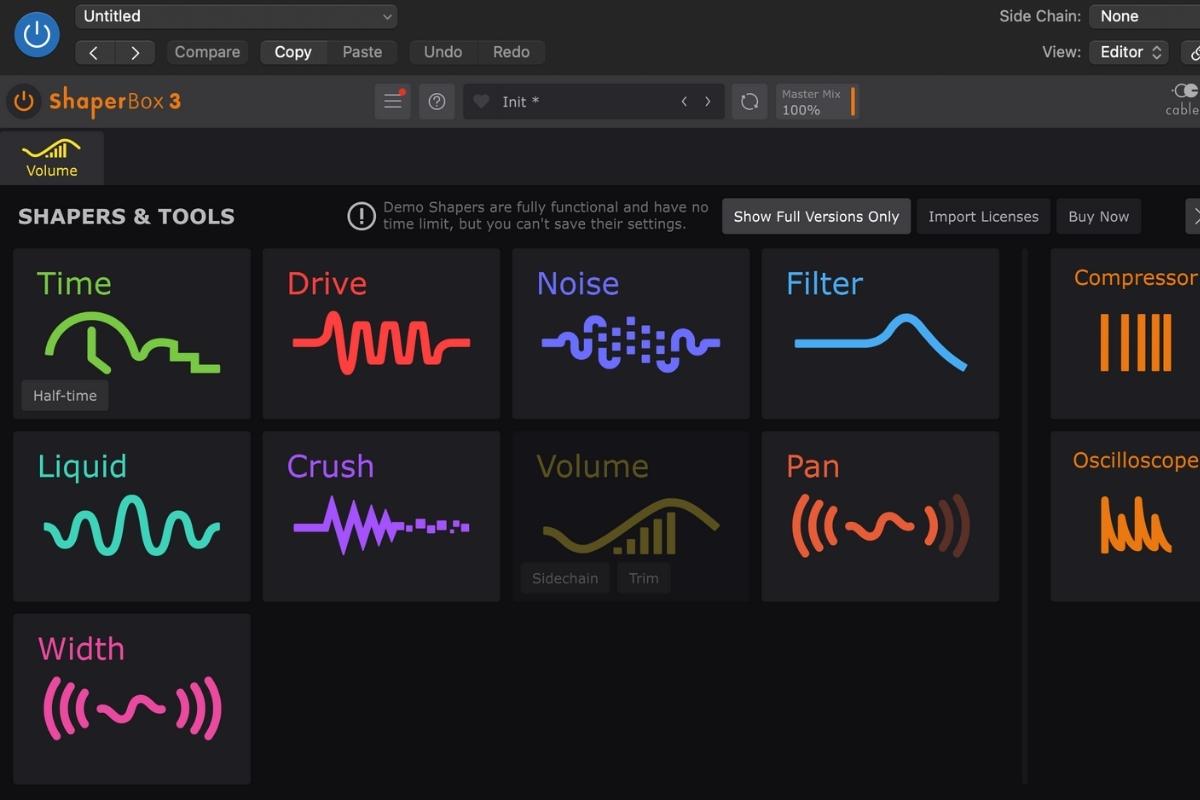Viewport: 1200px width, 800px height.
Task: Open the Untitled preset dropdown
Action: [x=236, y=16]
